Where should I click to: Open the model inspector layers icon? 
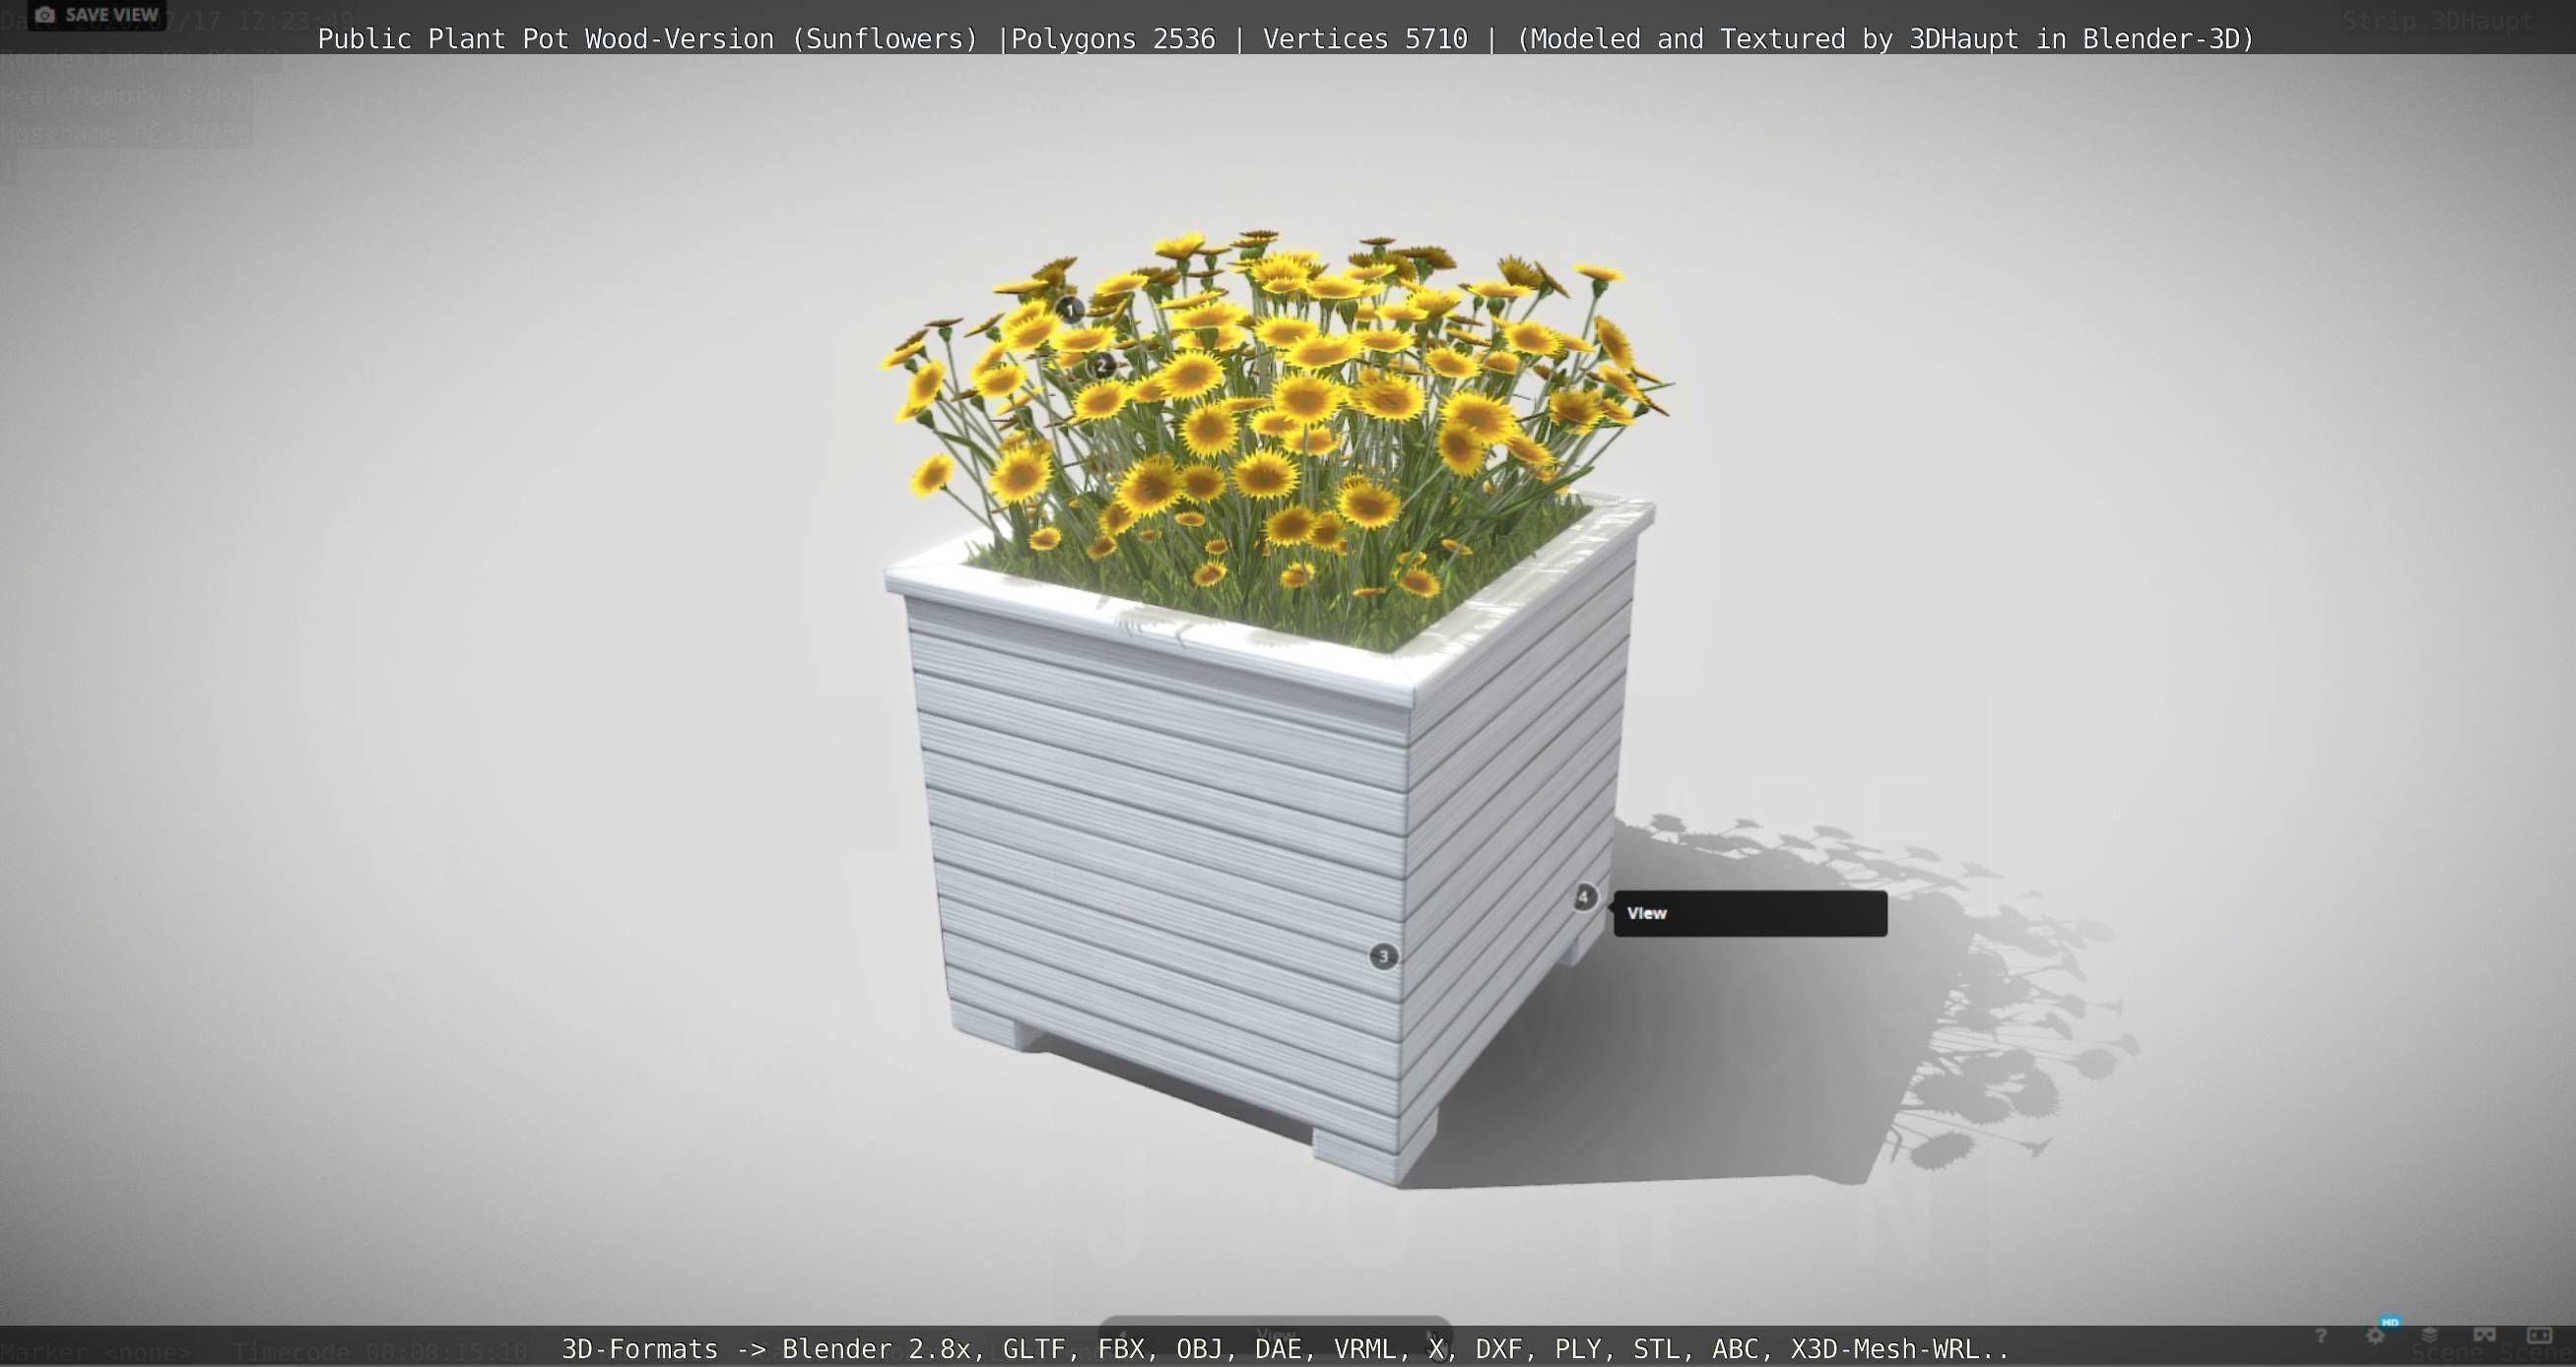2430,1335
